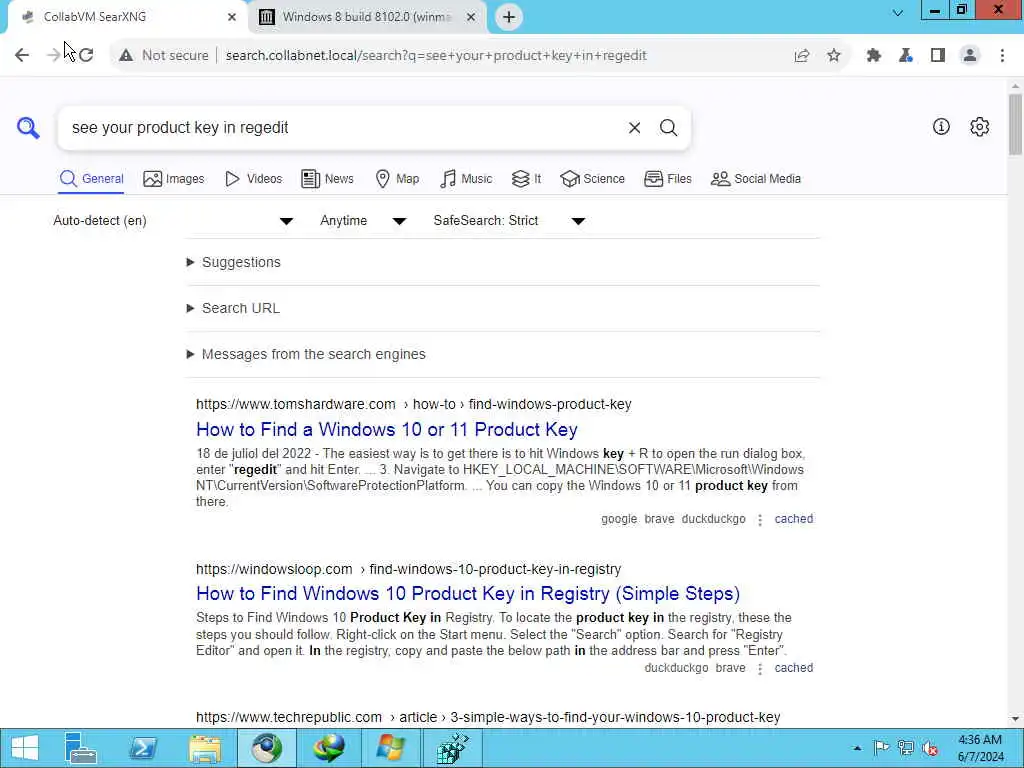Open the browser extensions puzzle icon
Screen dimensions: 1024x768
pos(874,56)
